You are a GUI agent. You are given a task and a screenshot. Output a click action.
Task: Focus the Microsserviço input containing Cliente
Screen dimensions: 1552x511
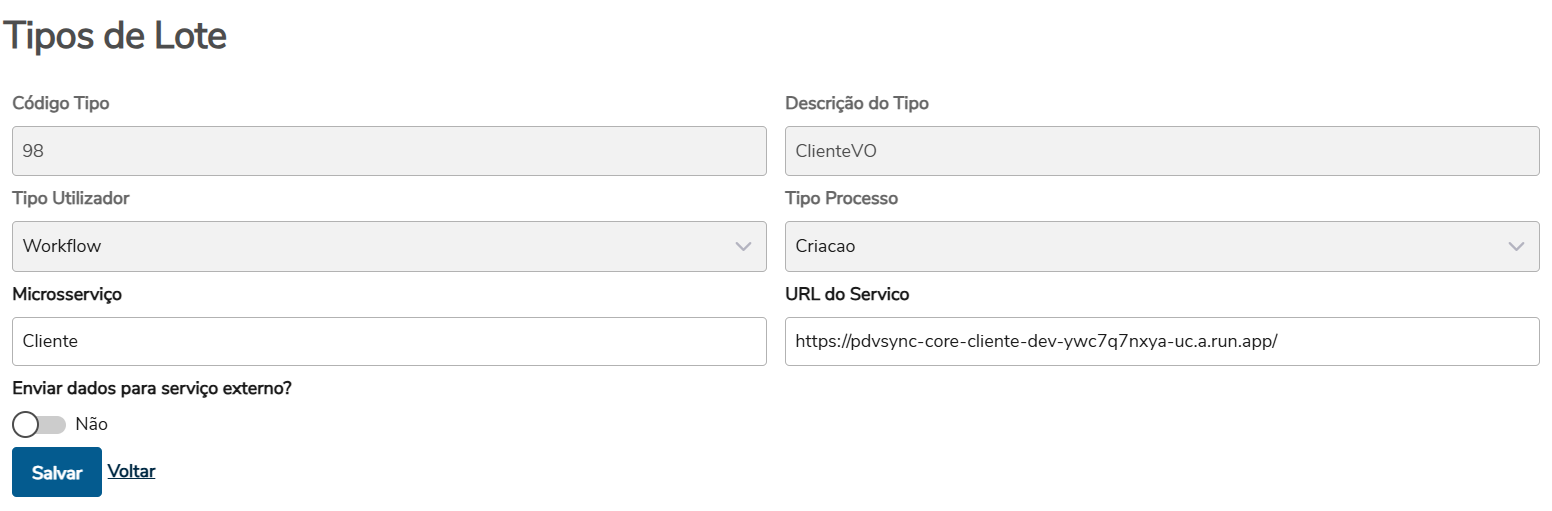tap(389, 341)
